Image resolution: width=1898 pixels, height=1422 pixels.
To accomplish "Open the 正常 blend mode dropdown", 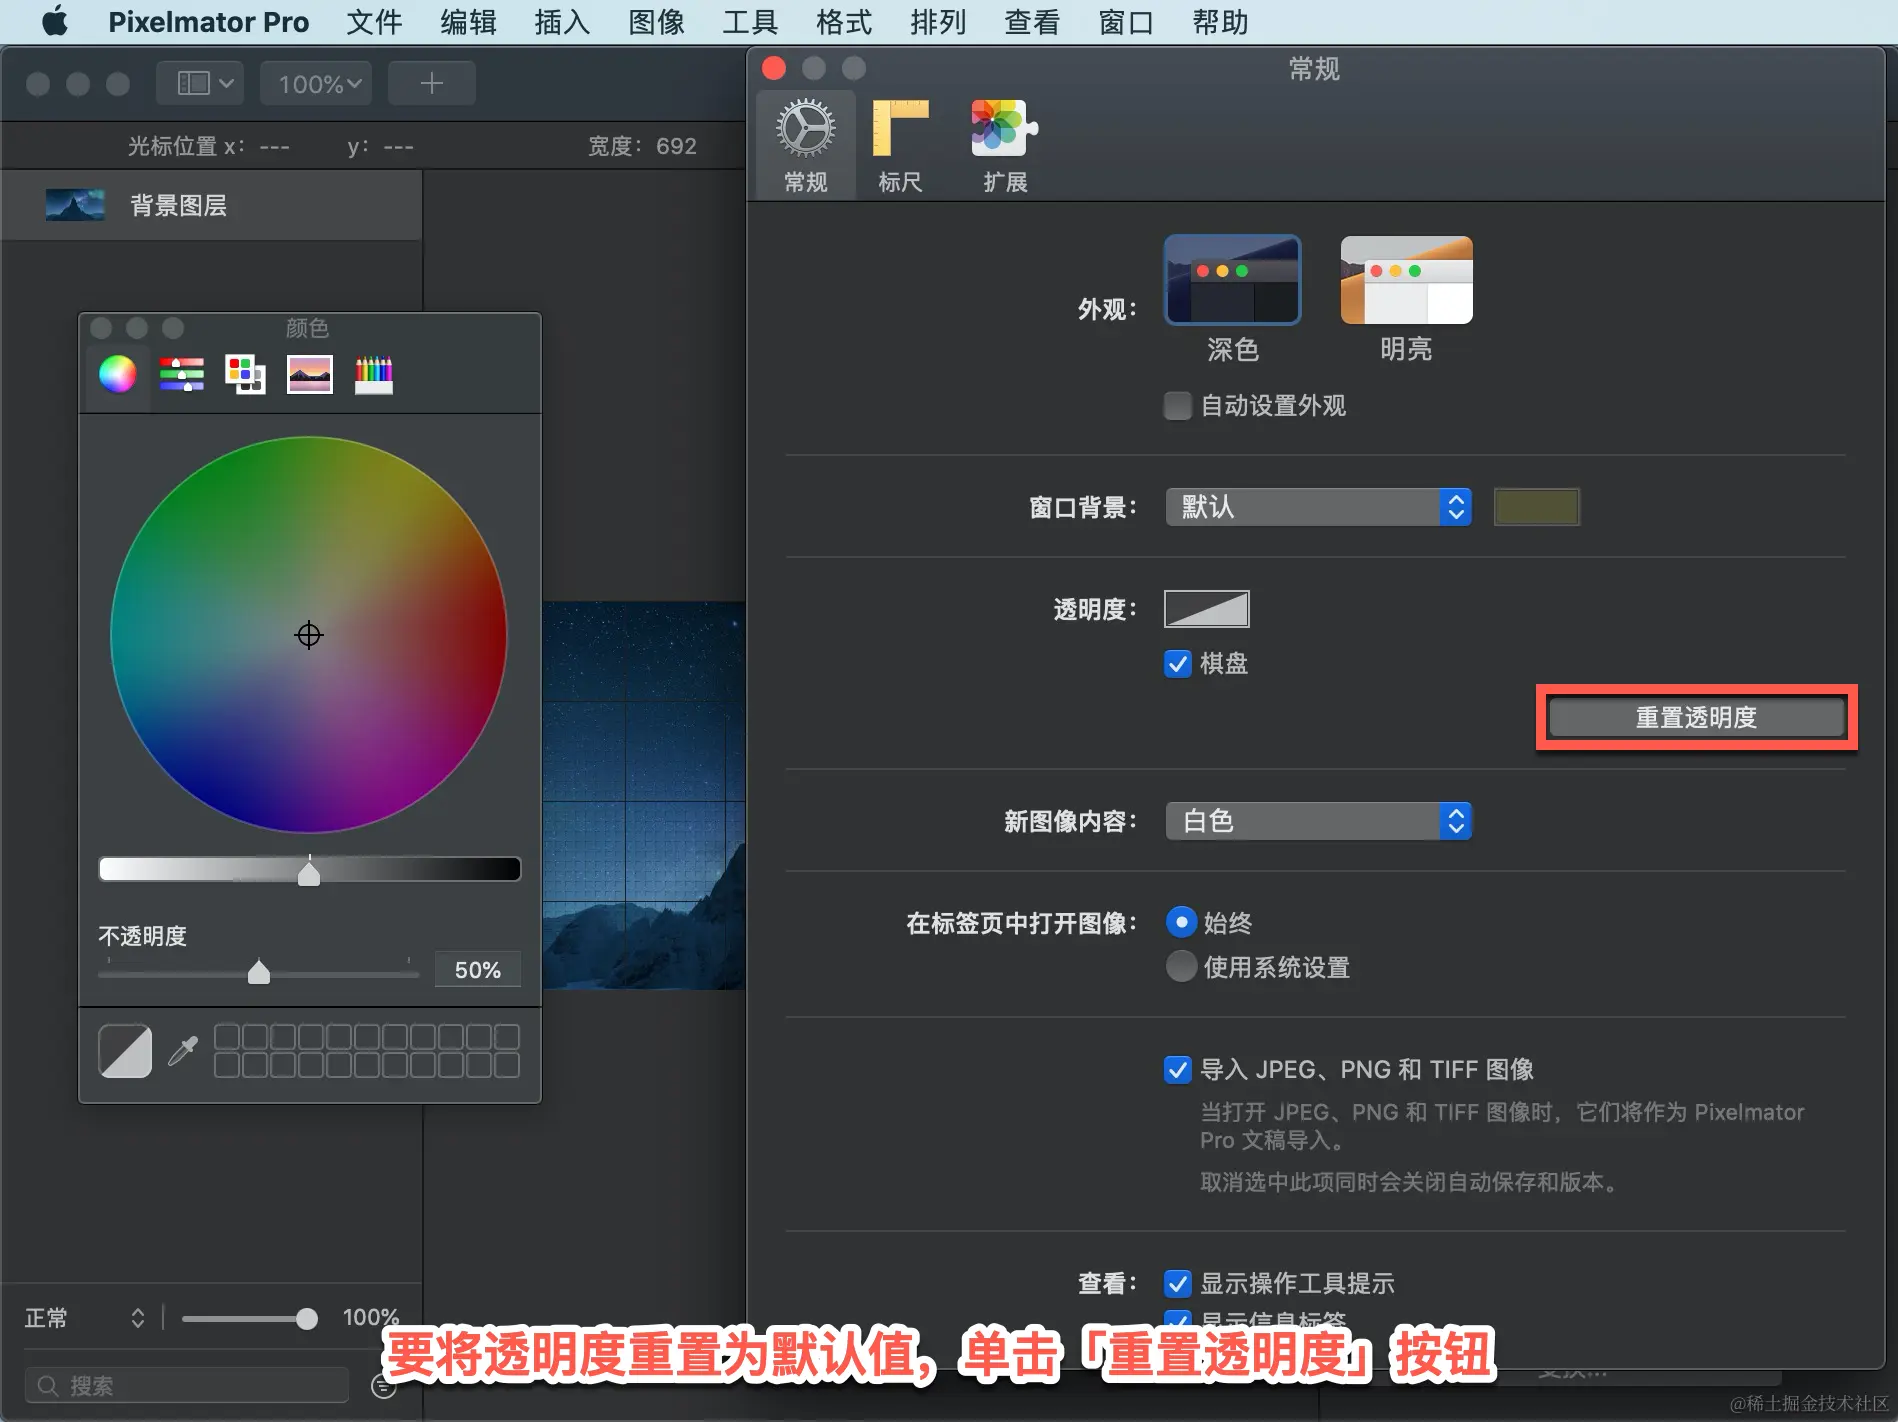I will pos(85,1318).
